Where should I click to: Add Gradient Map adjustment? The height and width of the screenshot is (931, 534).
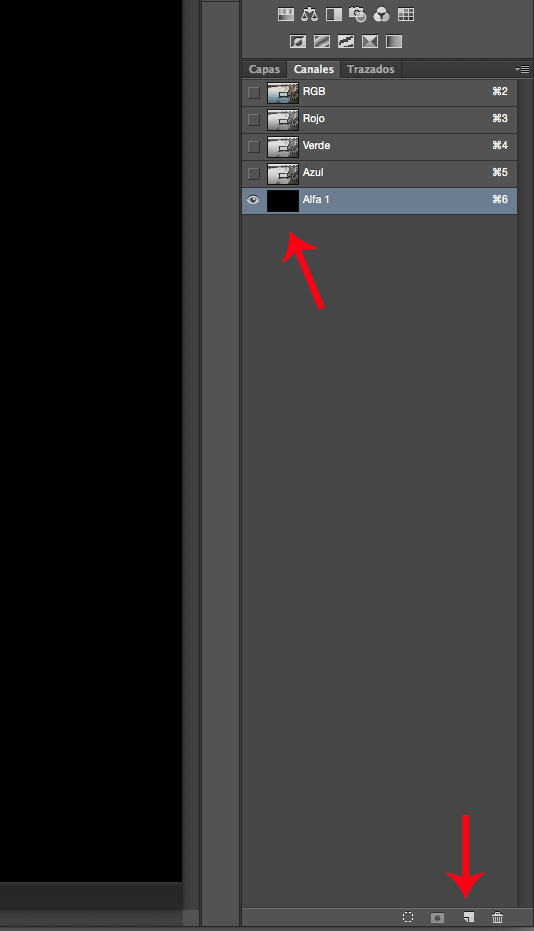[394, 41]
